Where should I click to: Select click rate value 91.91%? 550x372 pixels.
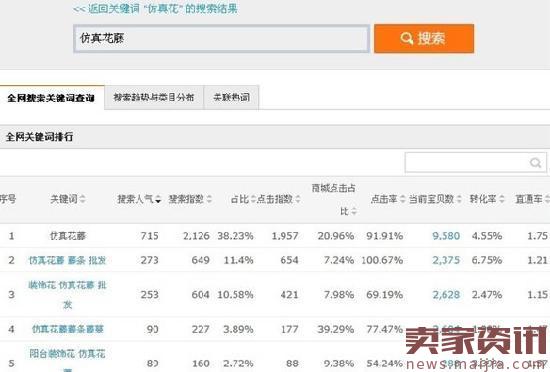click(x=384, y=236)
